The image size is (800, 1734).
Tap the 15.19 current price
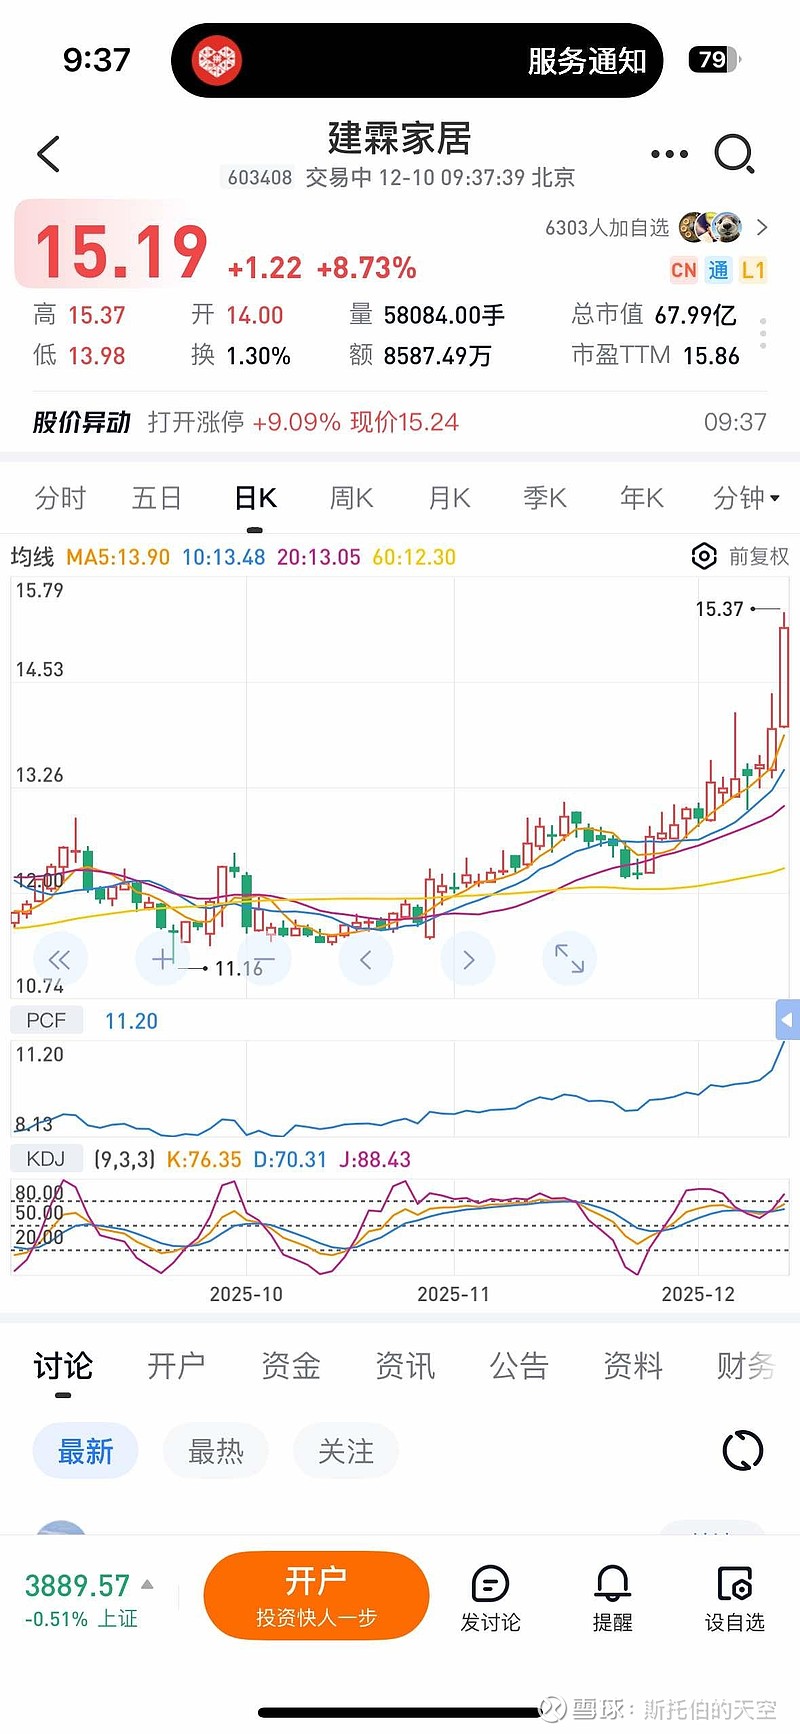click(121, 251)
